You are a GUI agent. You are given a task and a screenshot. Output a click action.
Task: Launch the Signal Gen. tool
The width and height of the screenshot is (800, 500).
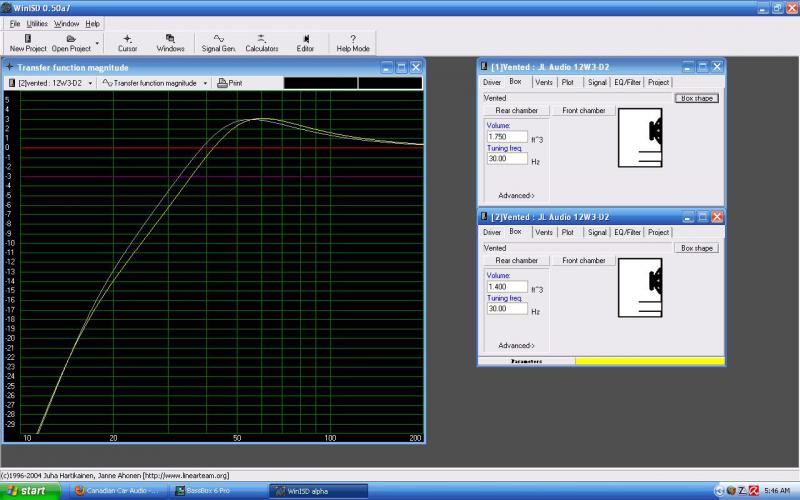click(x=218, y=39)
